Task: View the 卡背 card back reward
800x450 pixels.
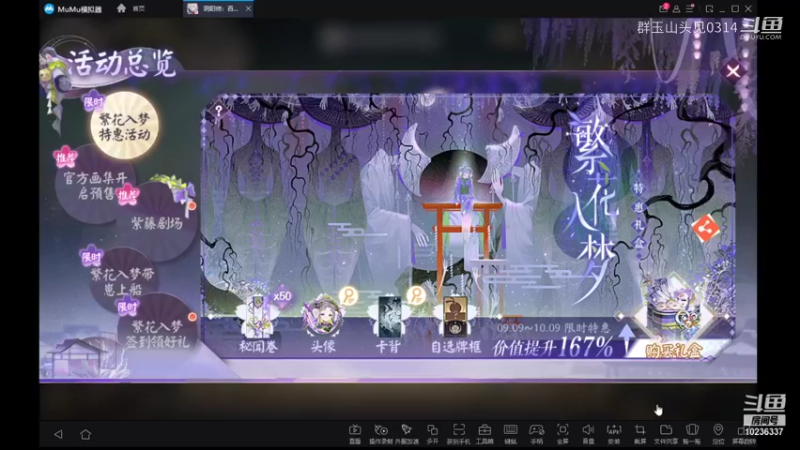Action: coord(388,324)
